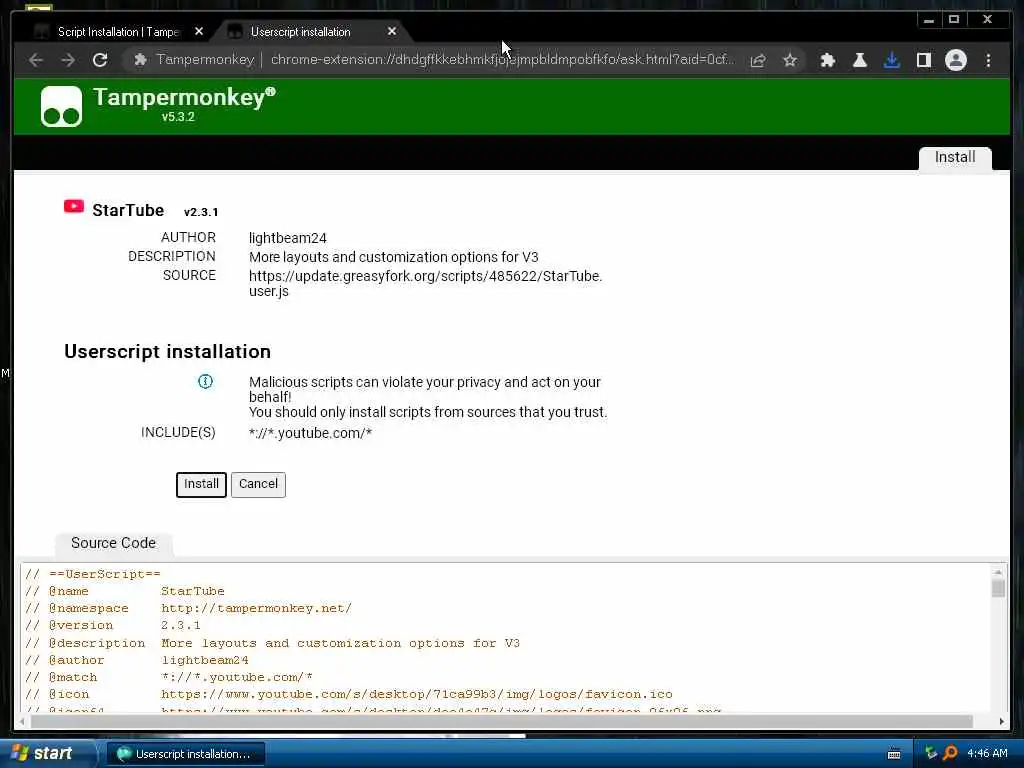1024x768 pixels.
Task: Click the @name StarTube code line
Action: click(125, 591)
